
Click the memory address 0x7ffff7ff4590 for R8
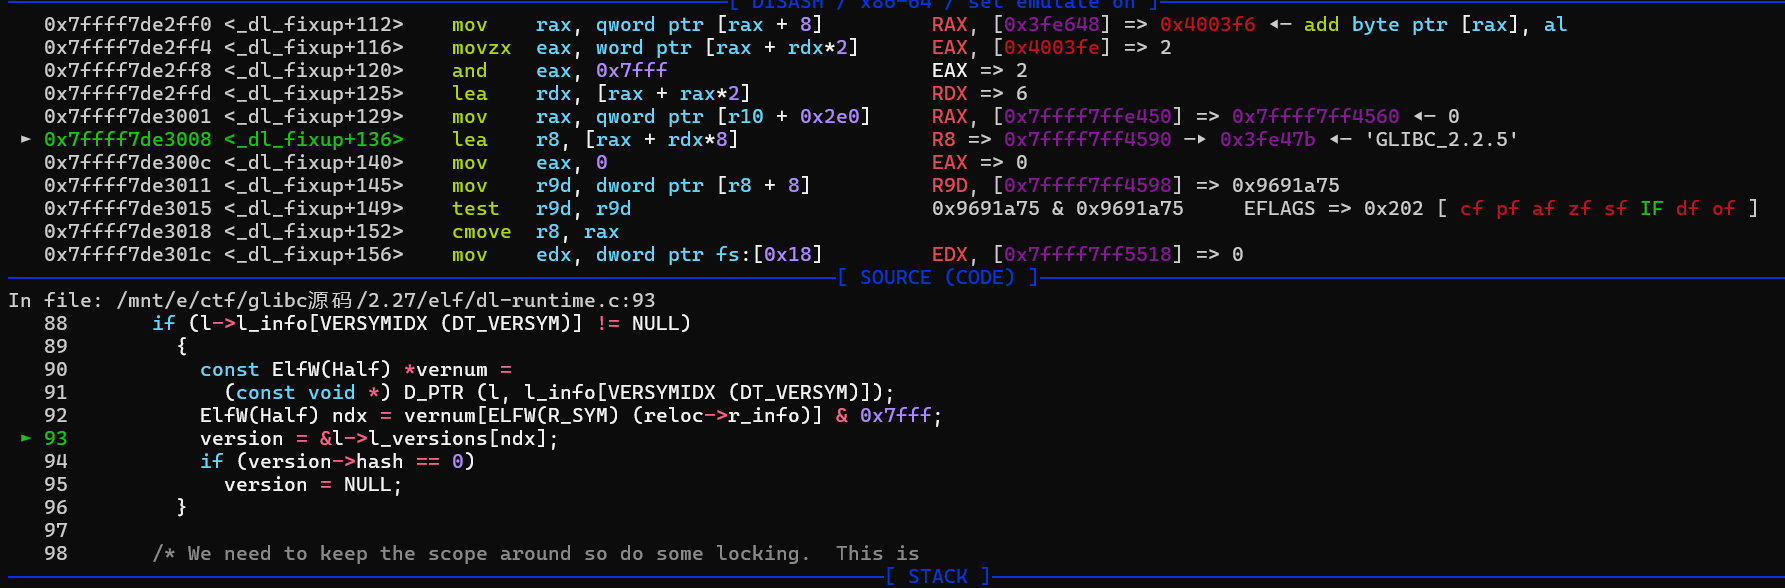coord(1087,139)
